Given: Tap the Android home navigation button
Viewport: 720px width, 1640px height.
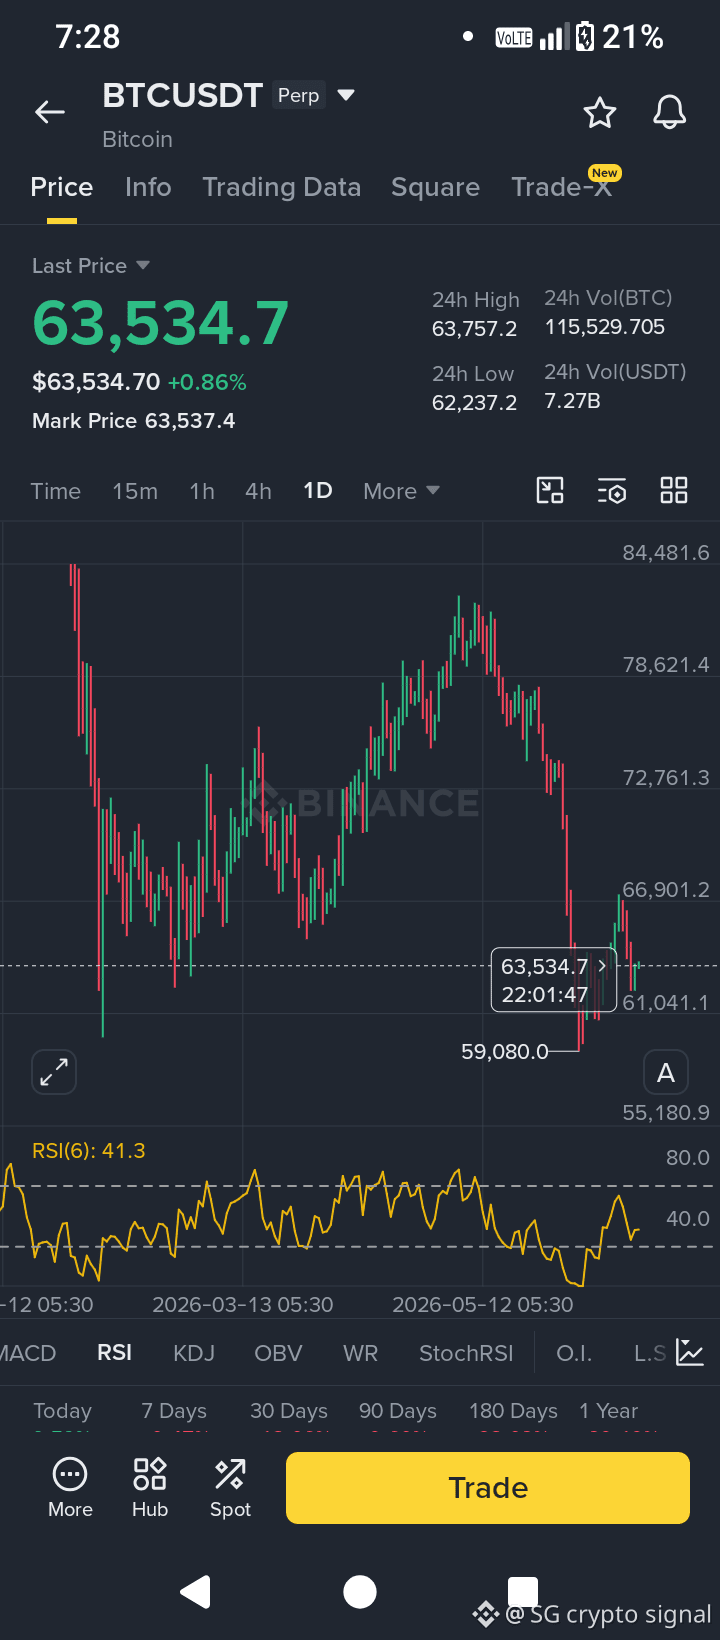Looking at the screenshot, I should point(360,1591).
